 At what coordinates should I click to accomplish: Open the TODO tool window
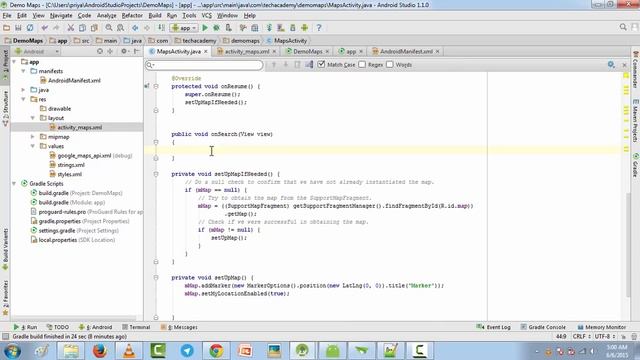[58, 327]
